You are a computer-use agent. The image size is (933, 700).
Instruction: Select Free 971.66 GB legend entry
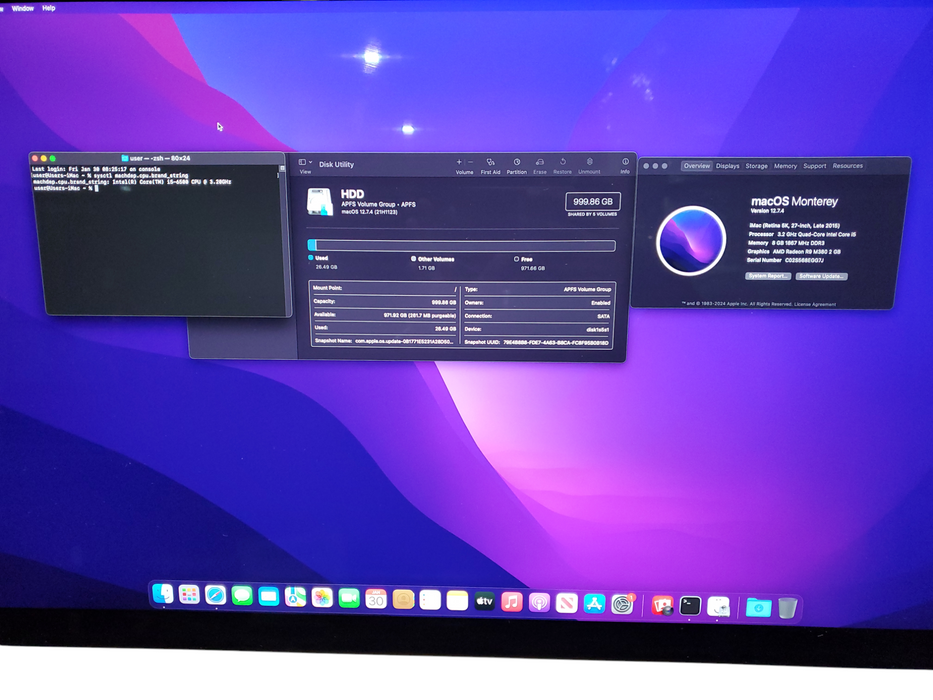point(529,264)
